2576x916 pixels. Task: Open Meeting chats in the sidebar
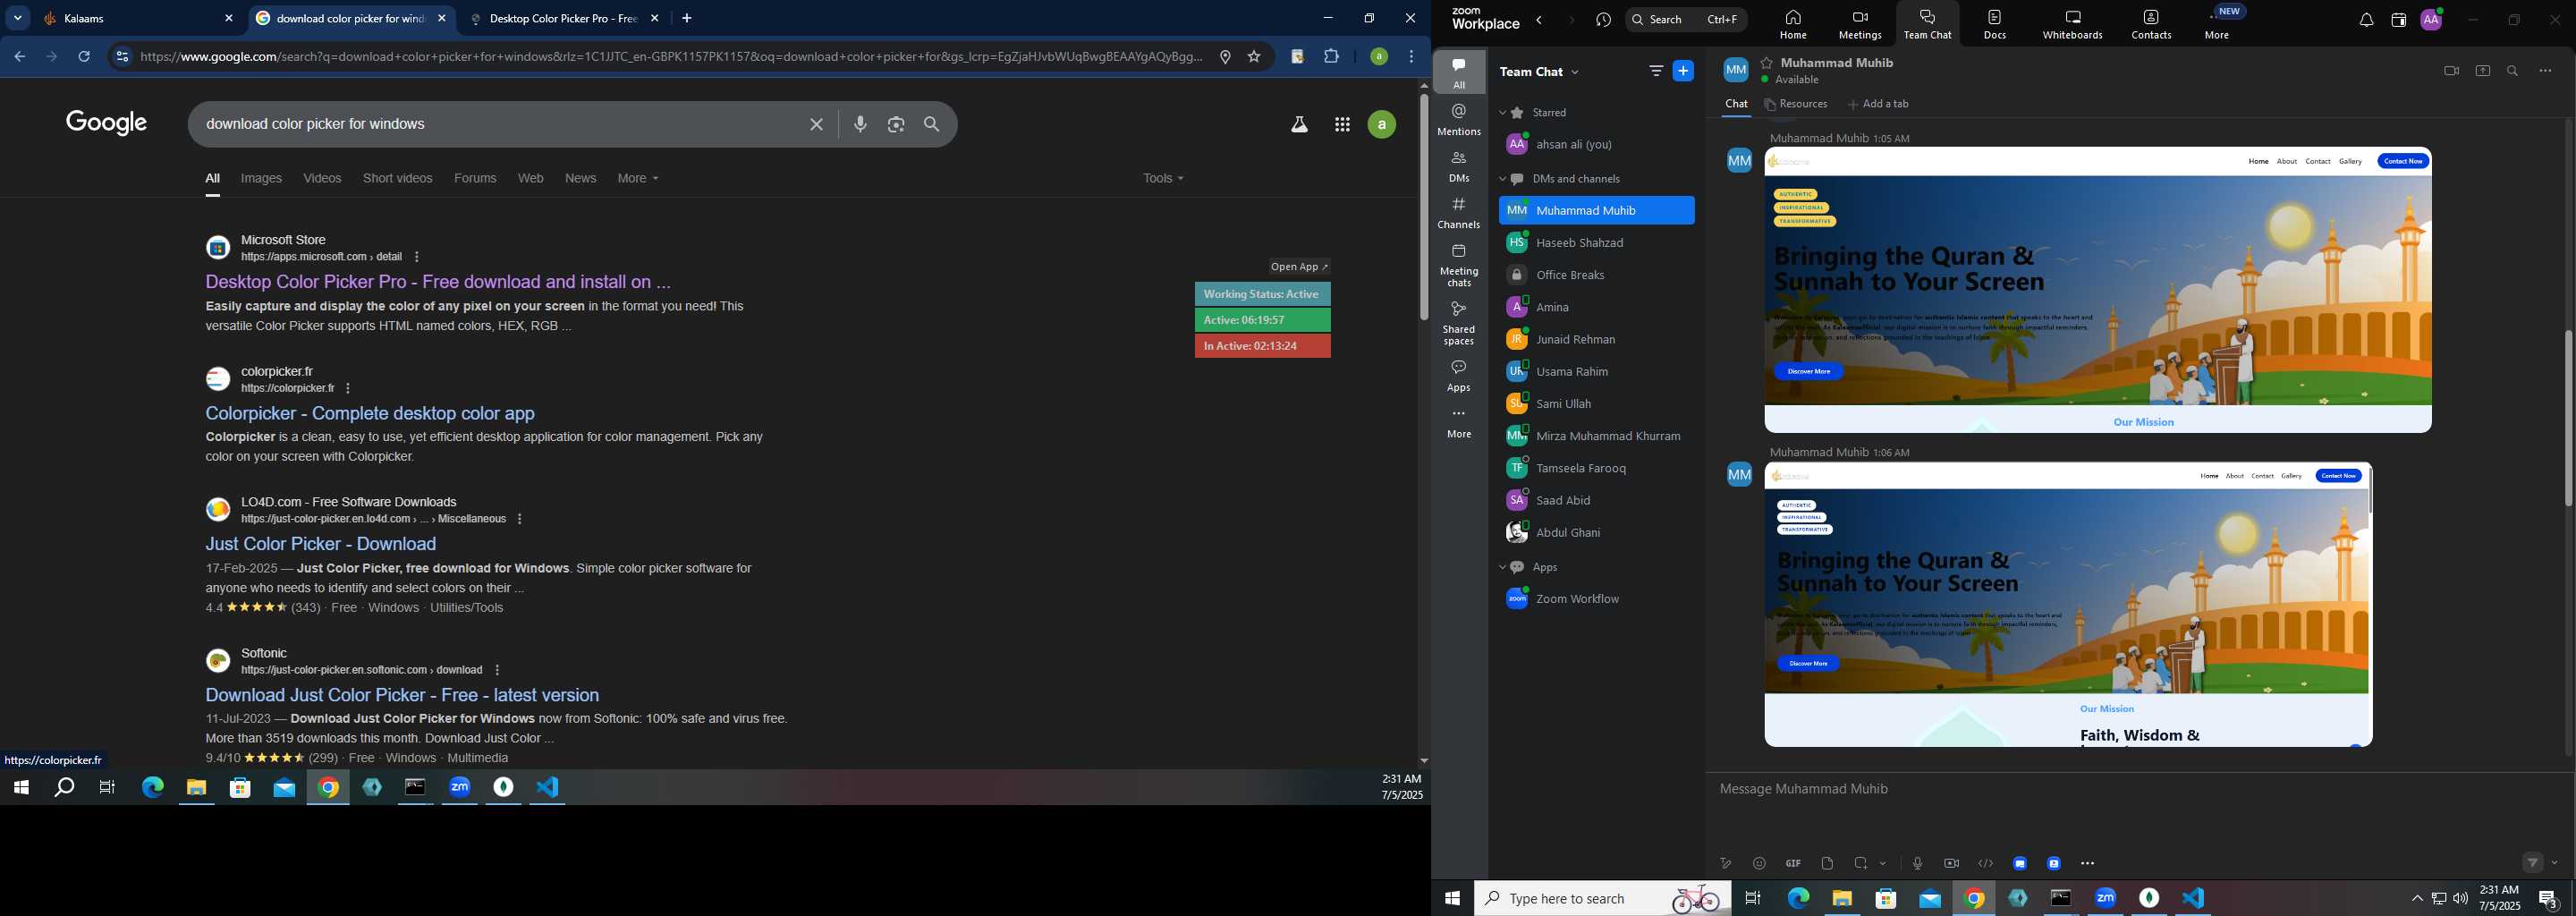[1459, 265]
